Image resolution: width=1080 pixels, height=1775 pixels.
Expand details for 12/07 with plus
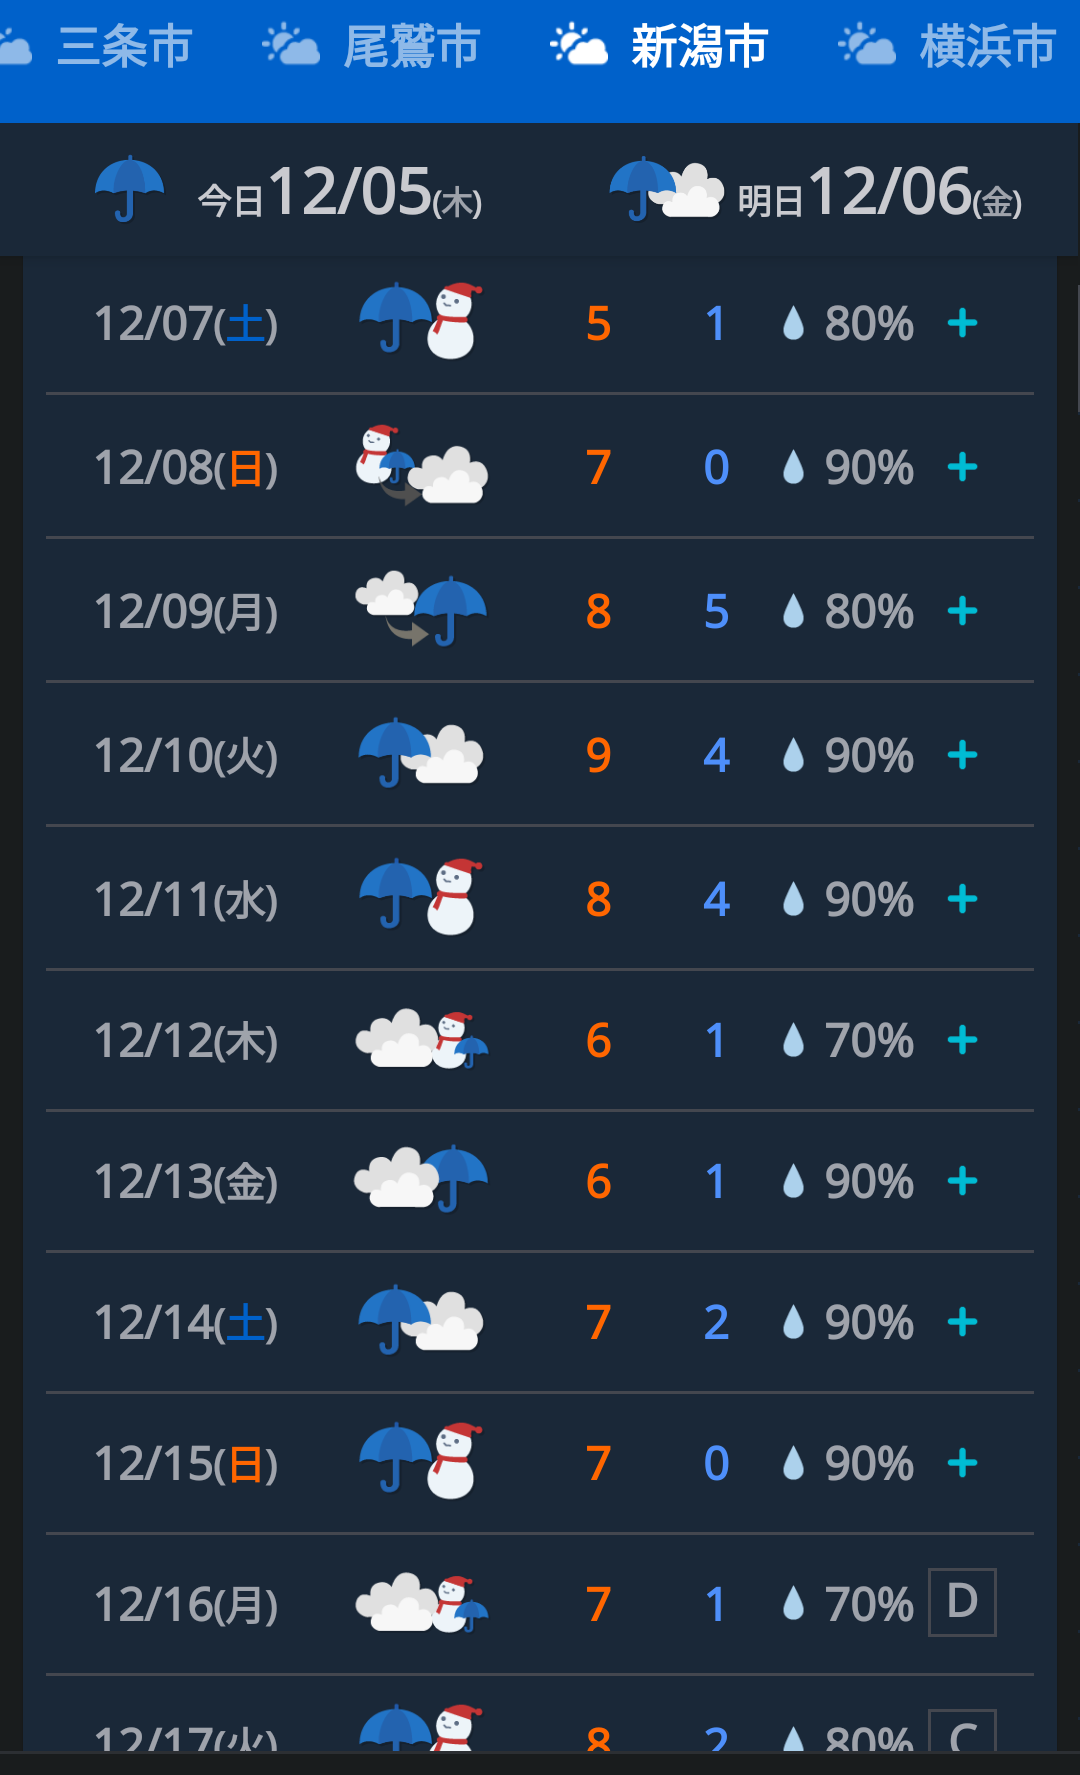click(x=962, y=323)
